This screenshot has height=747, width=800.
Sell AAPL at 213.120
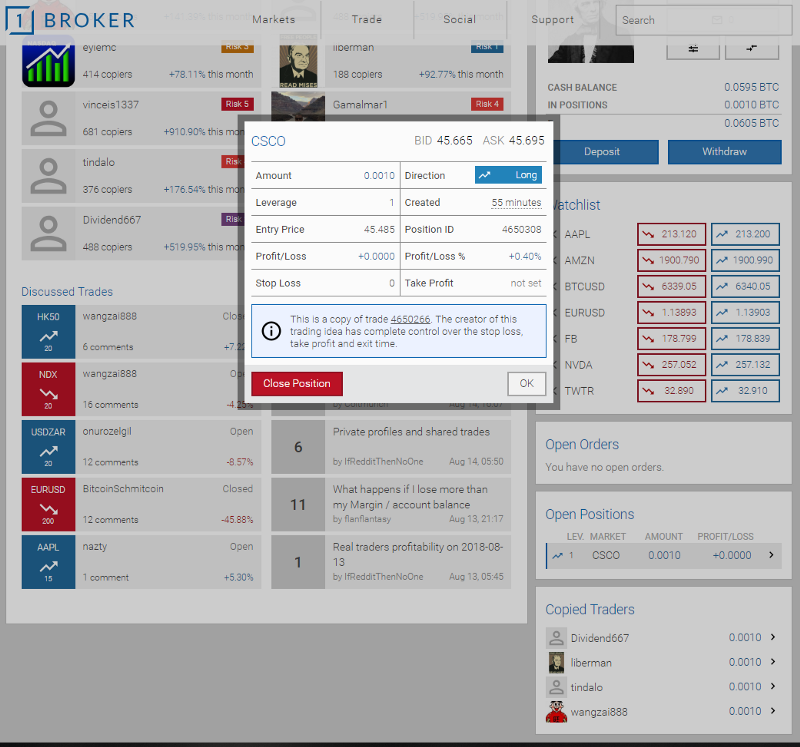pyautogui.click(x=671, y=234)
